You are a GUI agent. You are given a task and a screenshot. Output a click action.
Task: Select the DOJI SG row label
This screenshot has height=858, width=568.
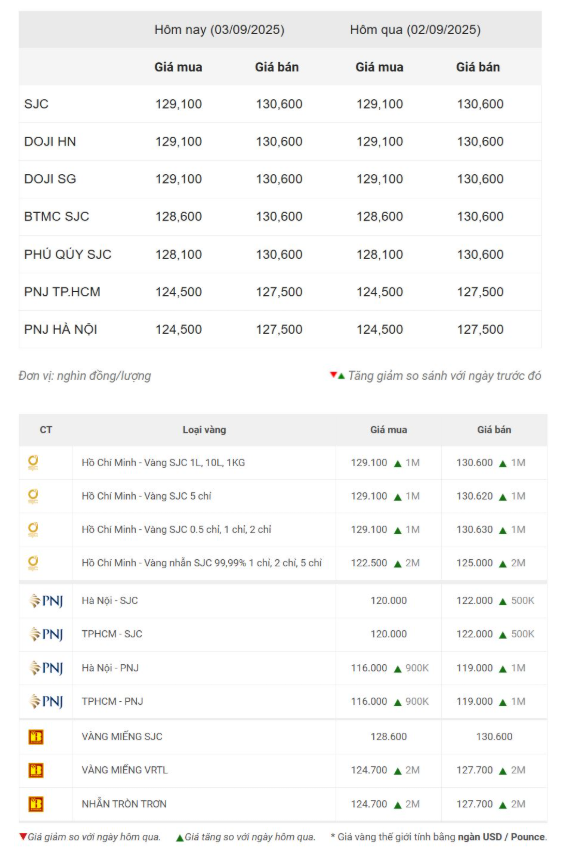pos(50,179)
